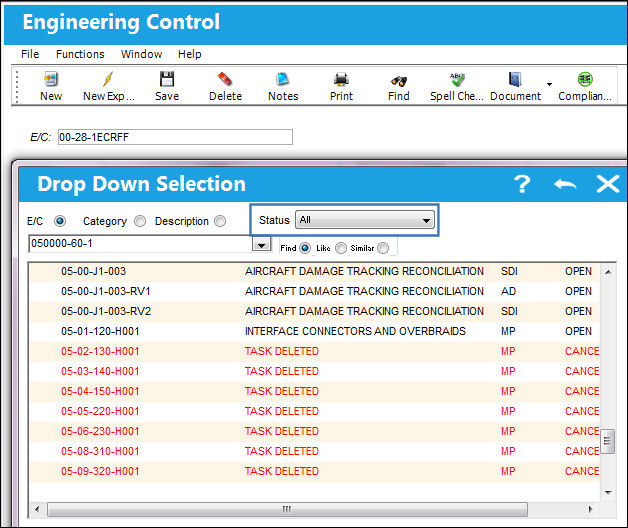
Task: Click INTERFACE CONNECTORS AND OVERBRAIDS description
Action: (355, 332)
